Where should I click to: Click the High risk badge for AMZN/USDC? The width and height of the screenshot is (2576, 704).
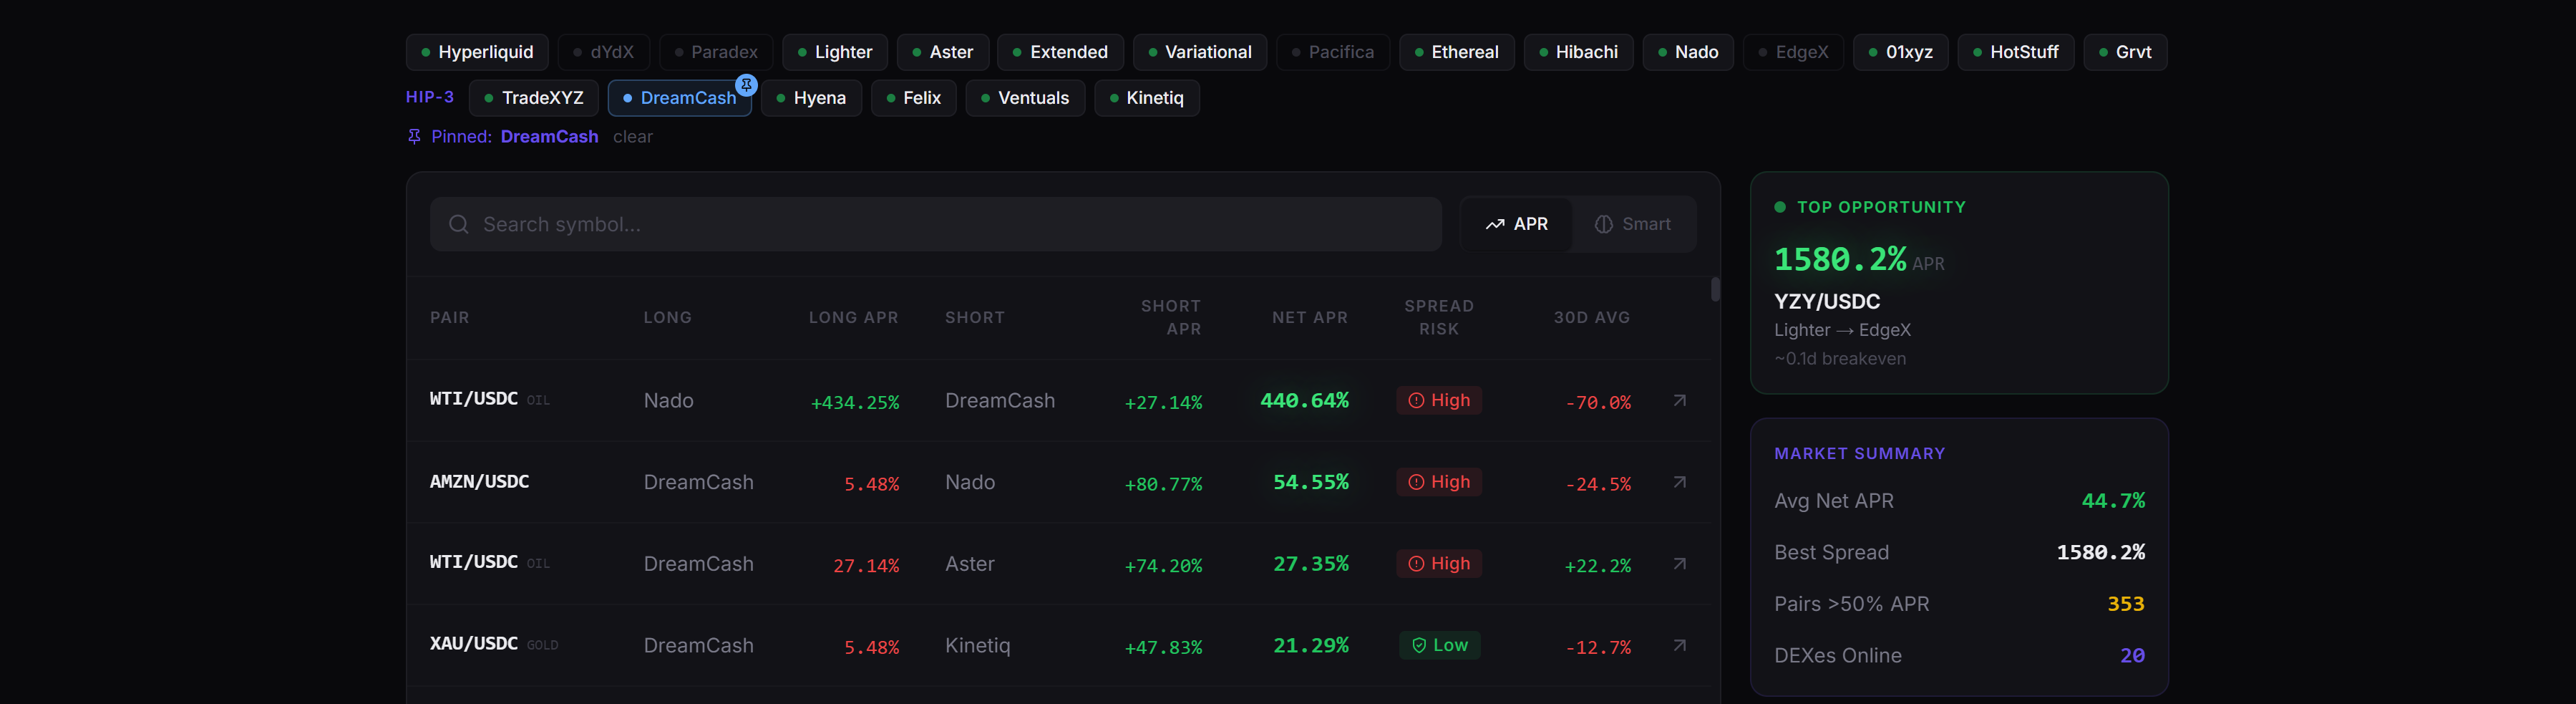(x=1439, y=482)
